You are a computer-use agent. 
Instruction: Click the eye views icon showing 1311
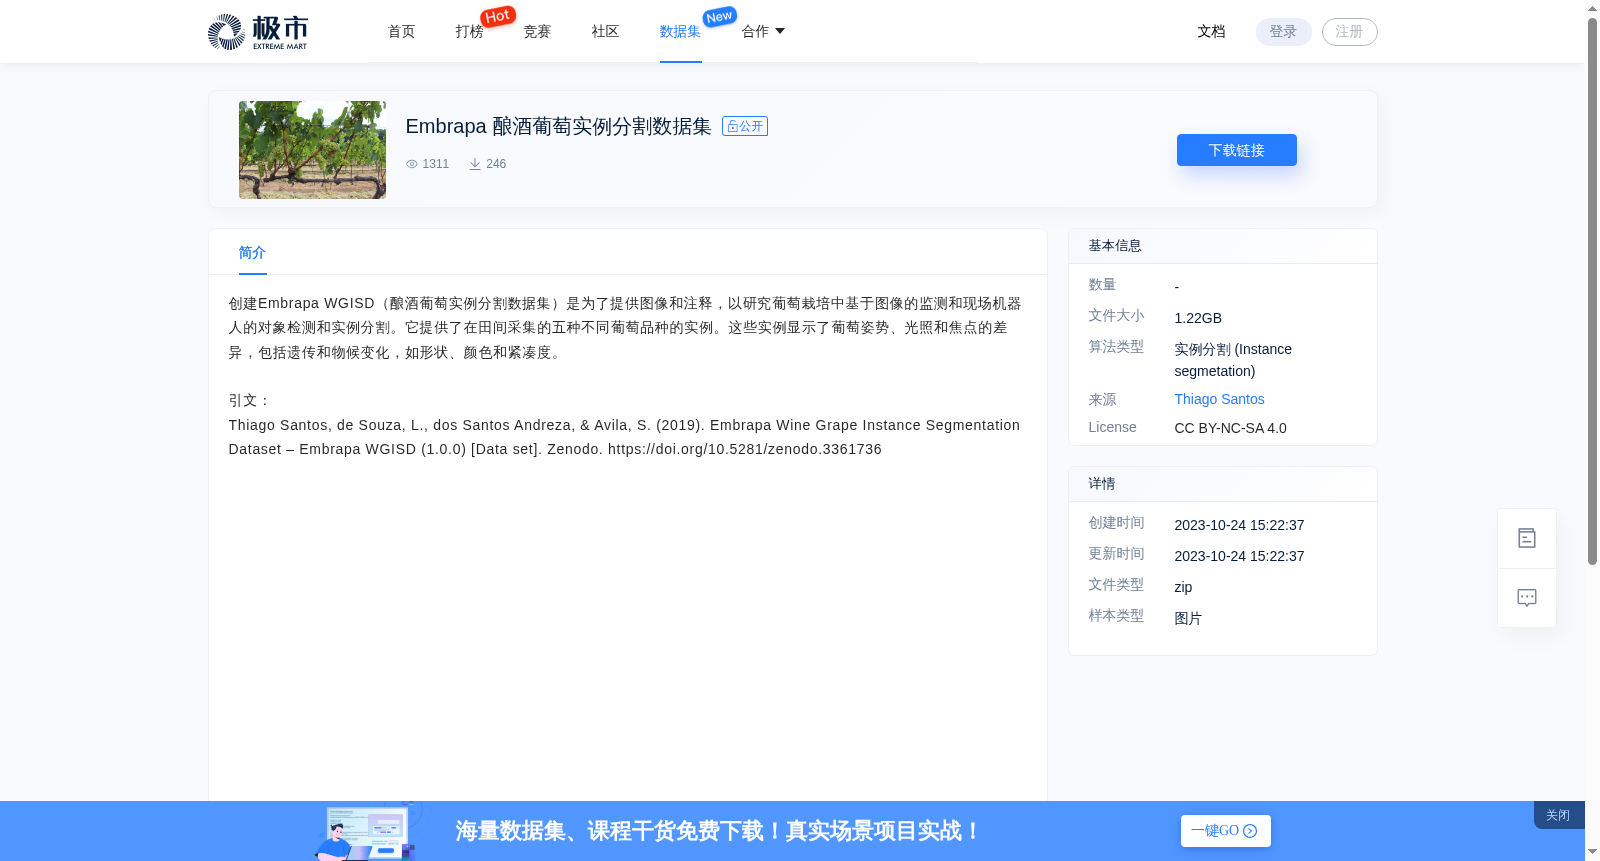tap(411, 164)
